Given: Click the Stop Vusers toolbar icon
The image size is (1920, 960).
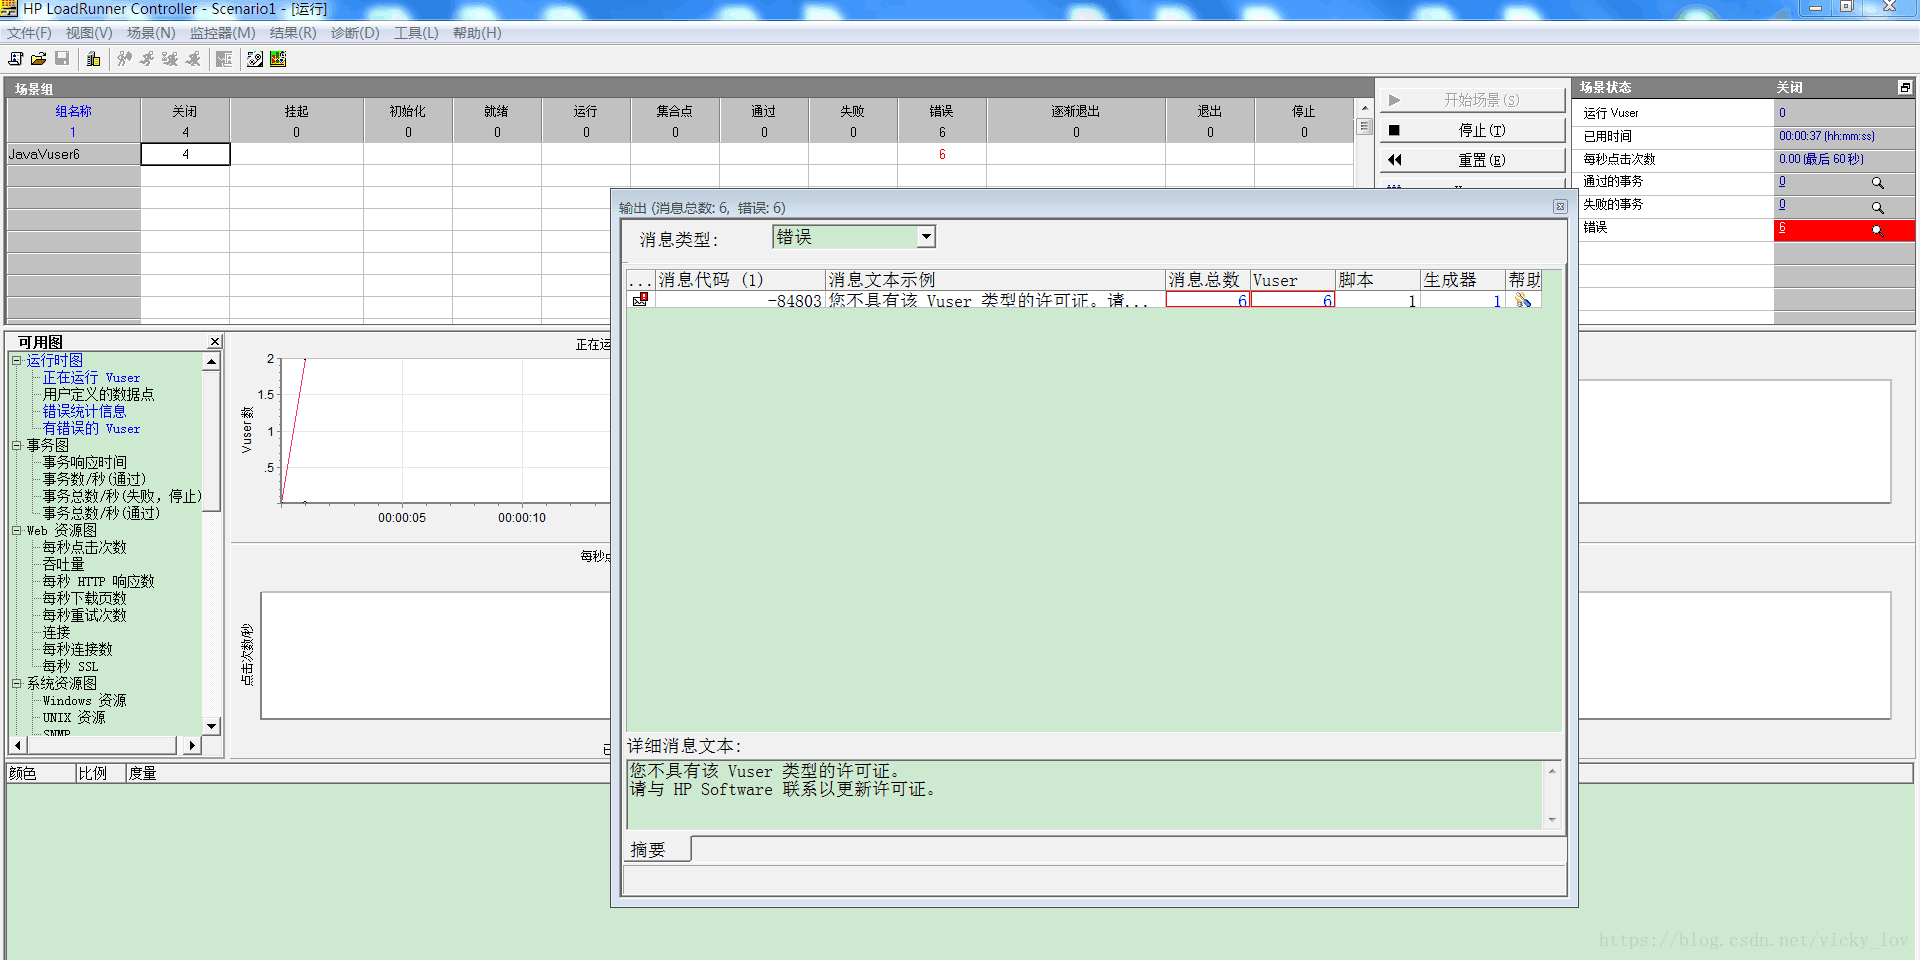Looking at the screenshot, I should (x=193, y=59).
